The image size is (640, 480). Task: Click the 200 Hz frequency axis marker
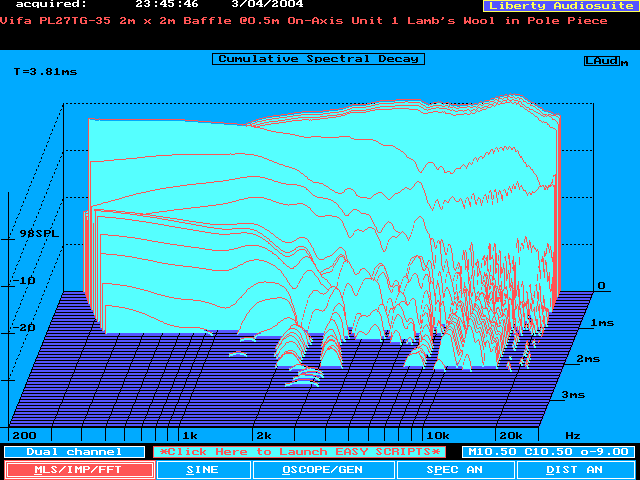tap(23, 436)
